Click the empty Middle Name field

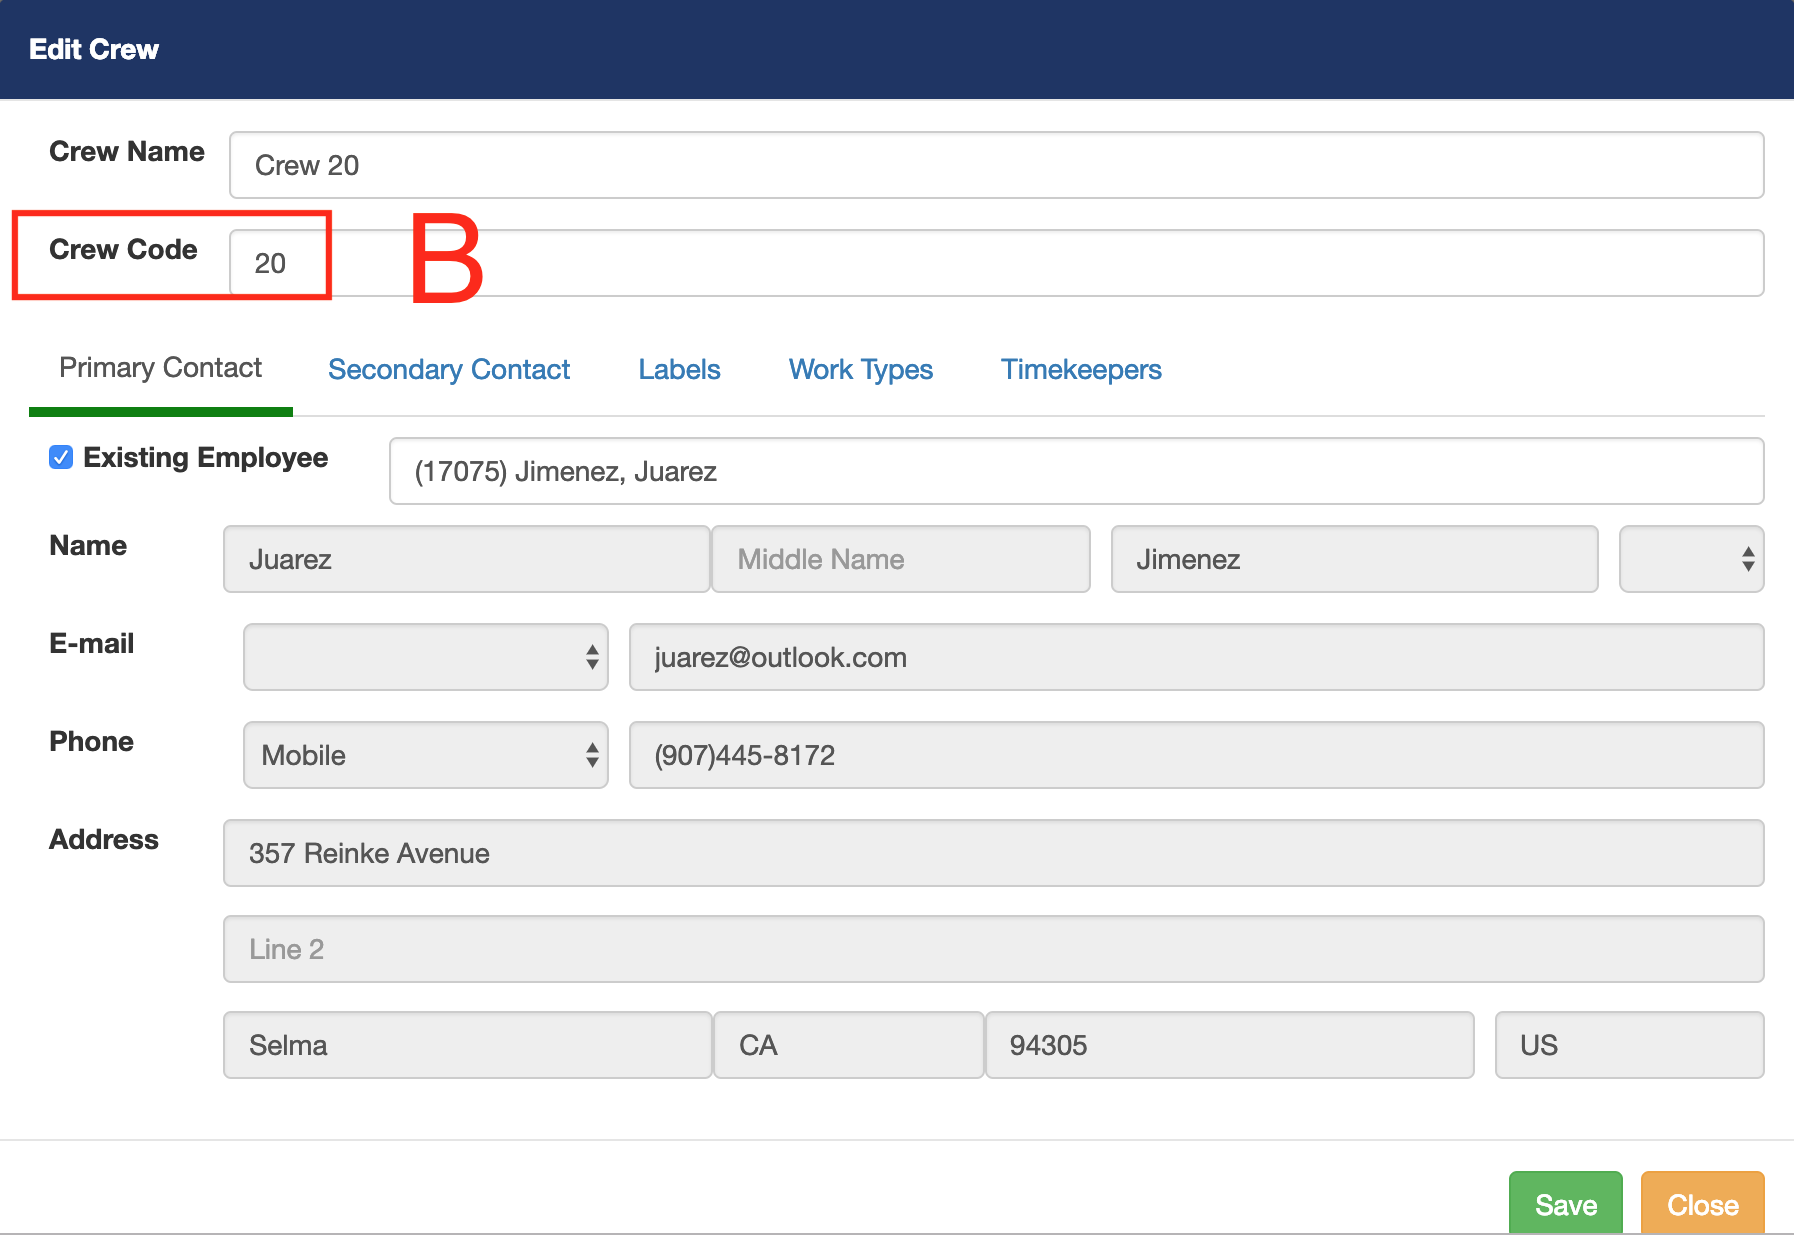point(900,559)
